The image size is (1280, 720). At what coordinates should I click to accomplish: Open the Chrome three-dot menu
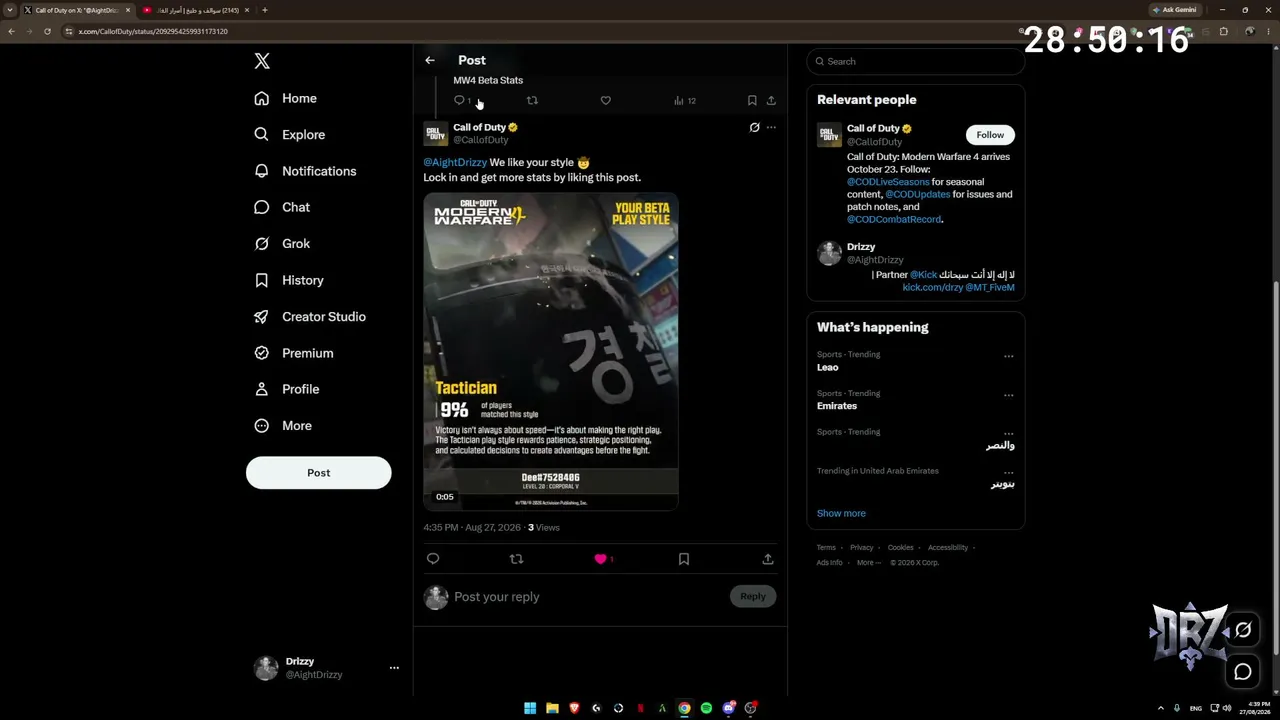click(1268, 31)
